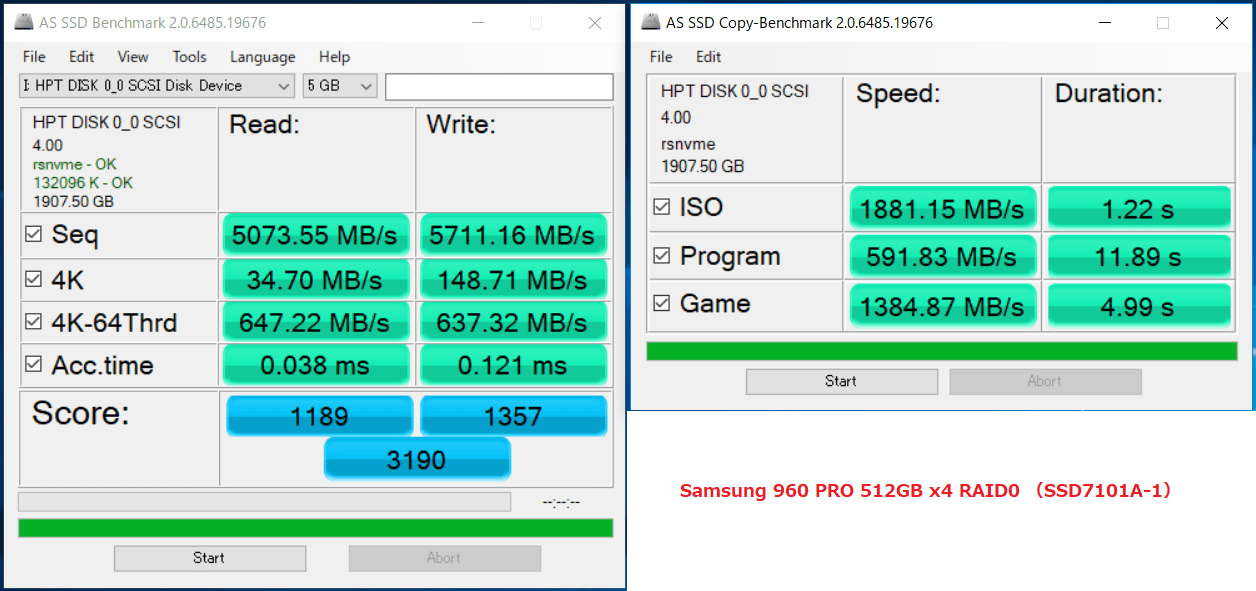
Task: Click the Speed: column header
Action: 898,94
